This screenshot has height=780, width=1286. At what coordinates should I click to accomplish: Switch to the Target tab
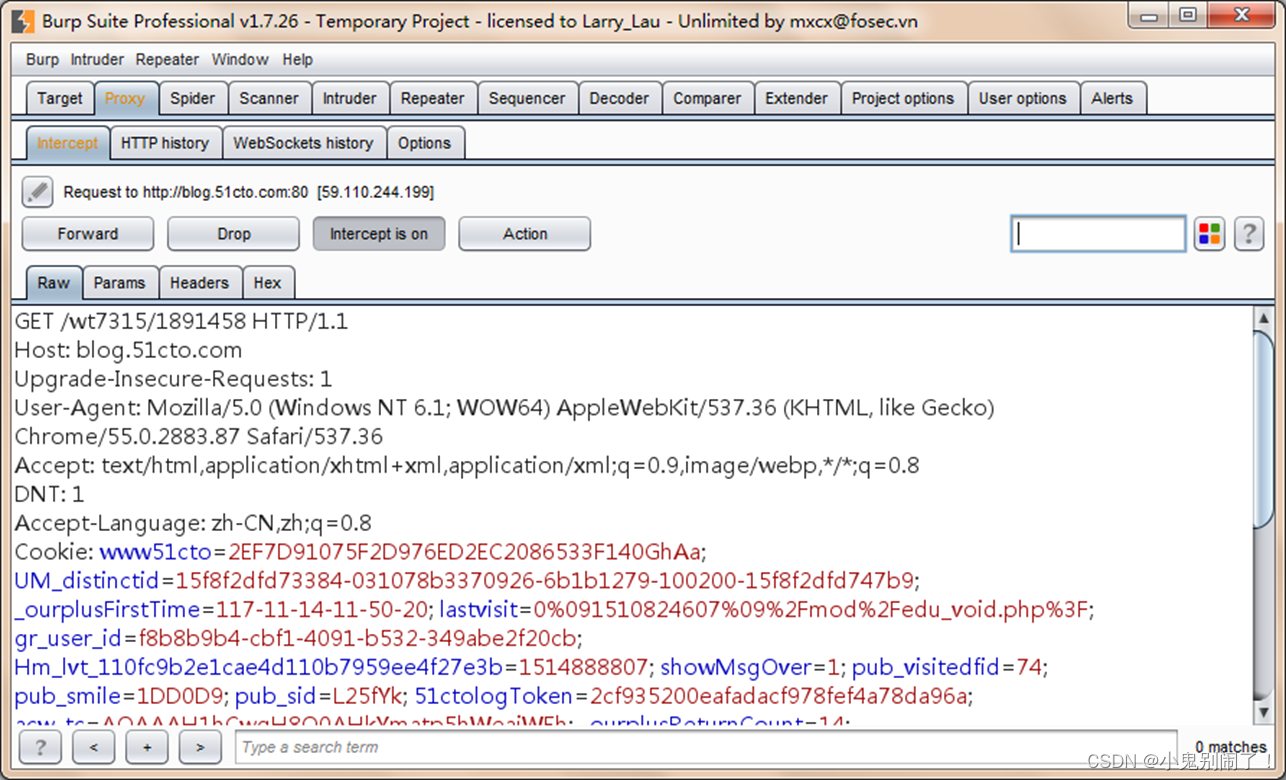(x=60, y=98)
